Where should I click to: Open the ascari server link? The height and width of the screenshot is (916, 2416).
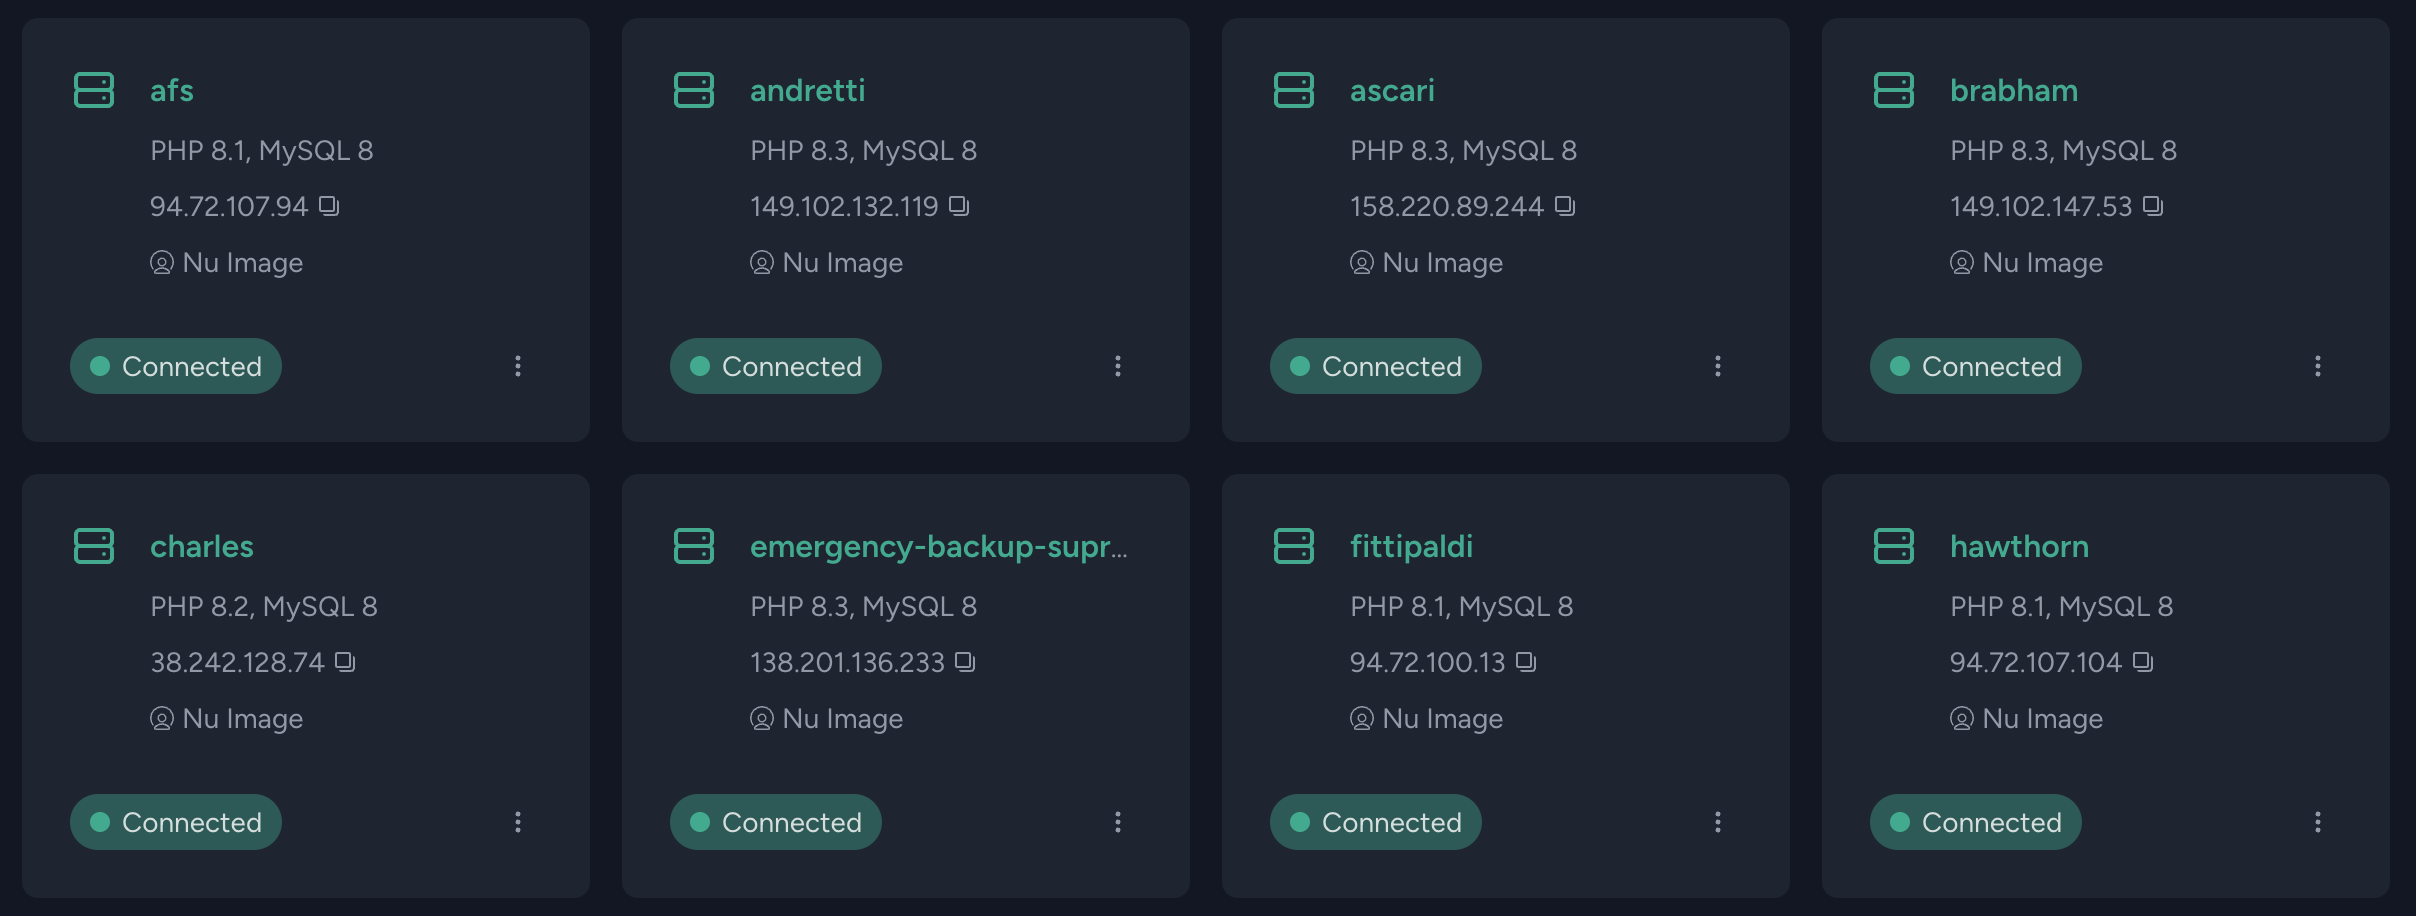pyautogui.click(x=1392, y=91)
